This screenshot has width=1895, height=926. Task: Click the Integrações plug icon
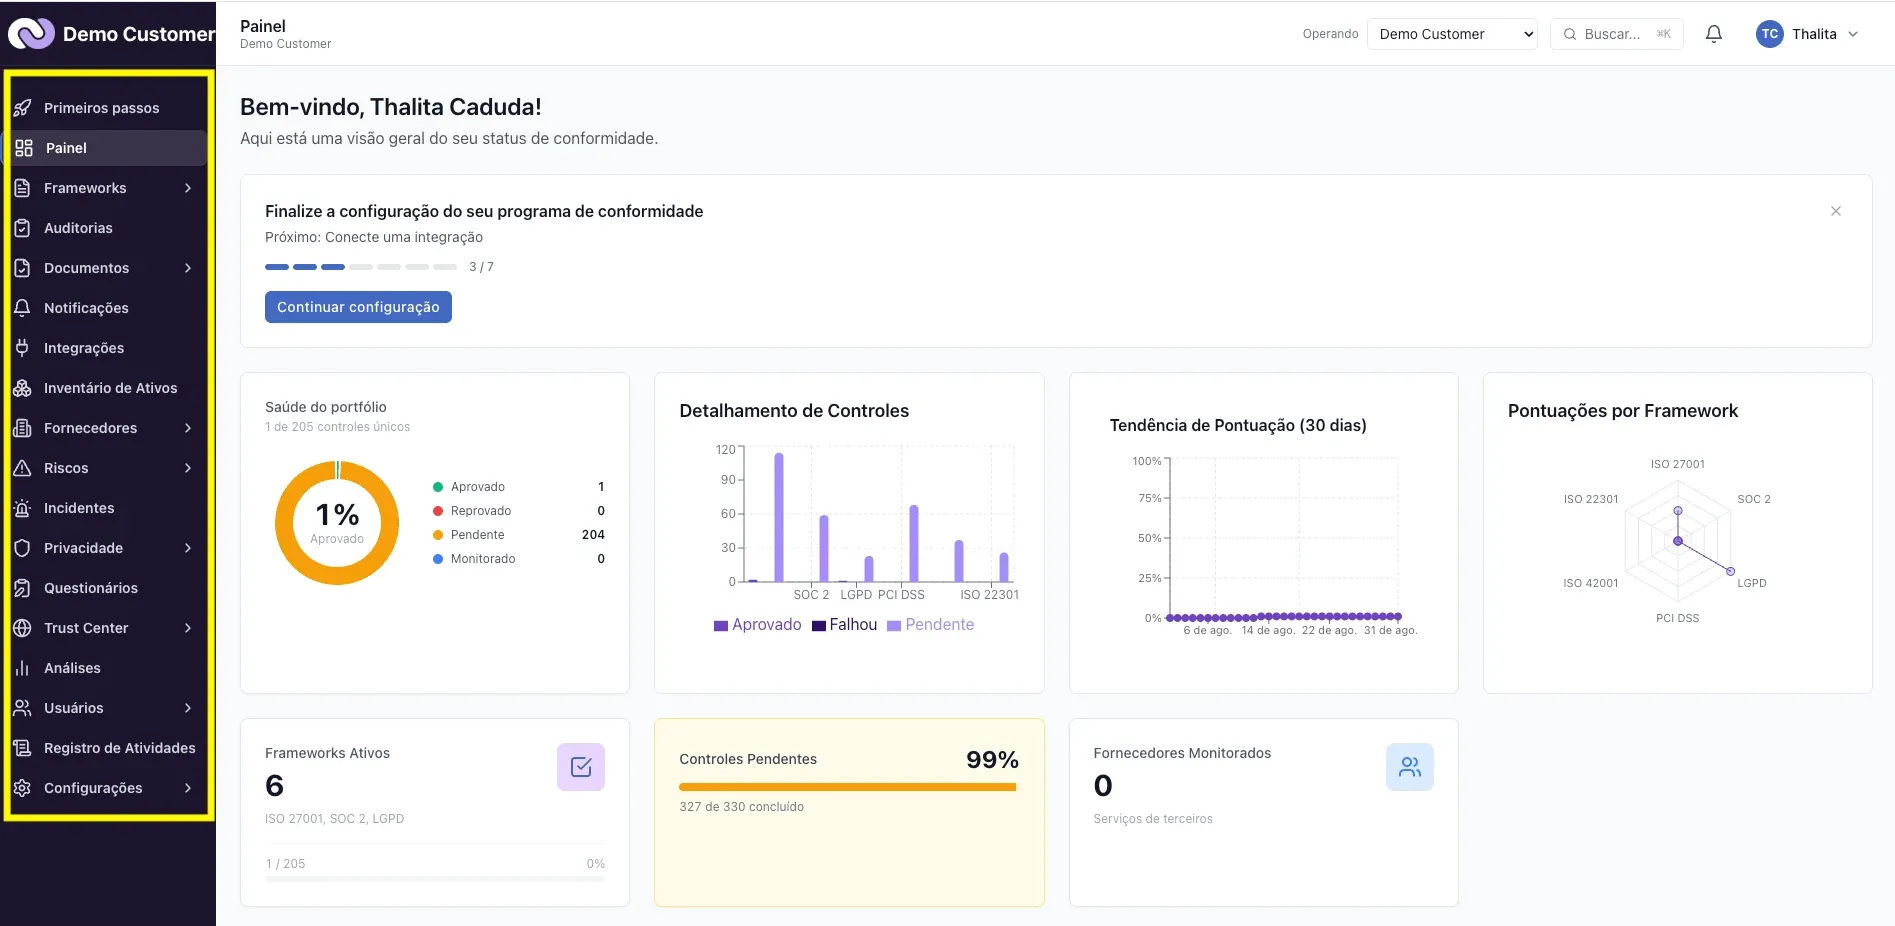click(x=22, y=348)
